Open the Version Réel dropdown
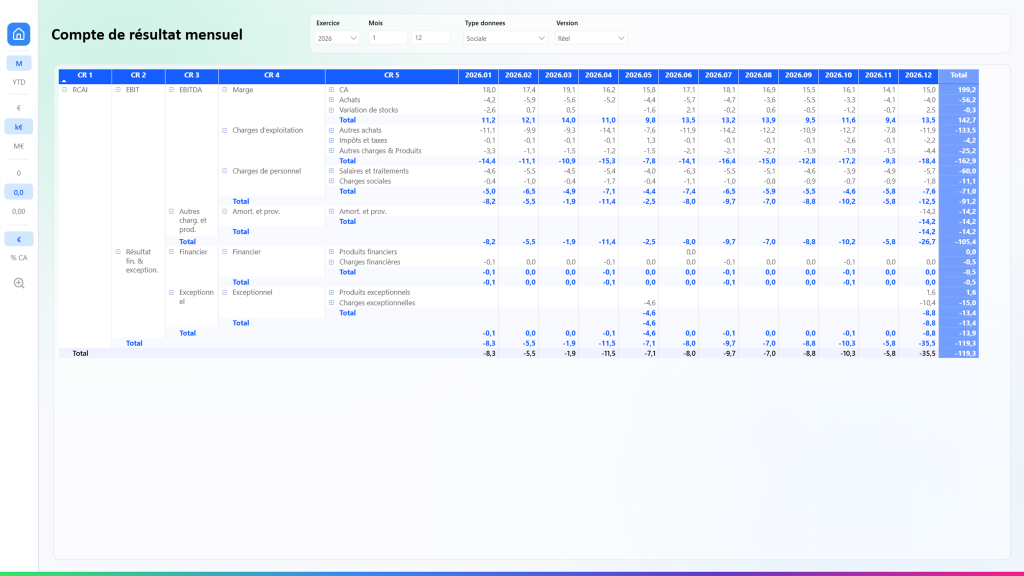The image size is (1024, 576). (591, 38)
